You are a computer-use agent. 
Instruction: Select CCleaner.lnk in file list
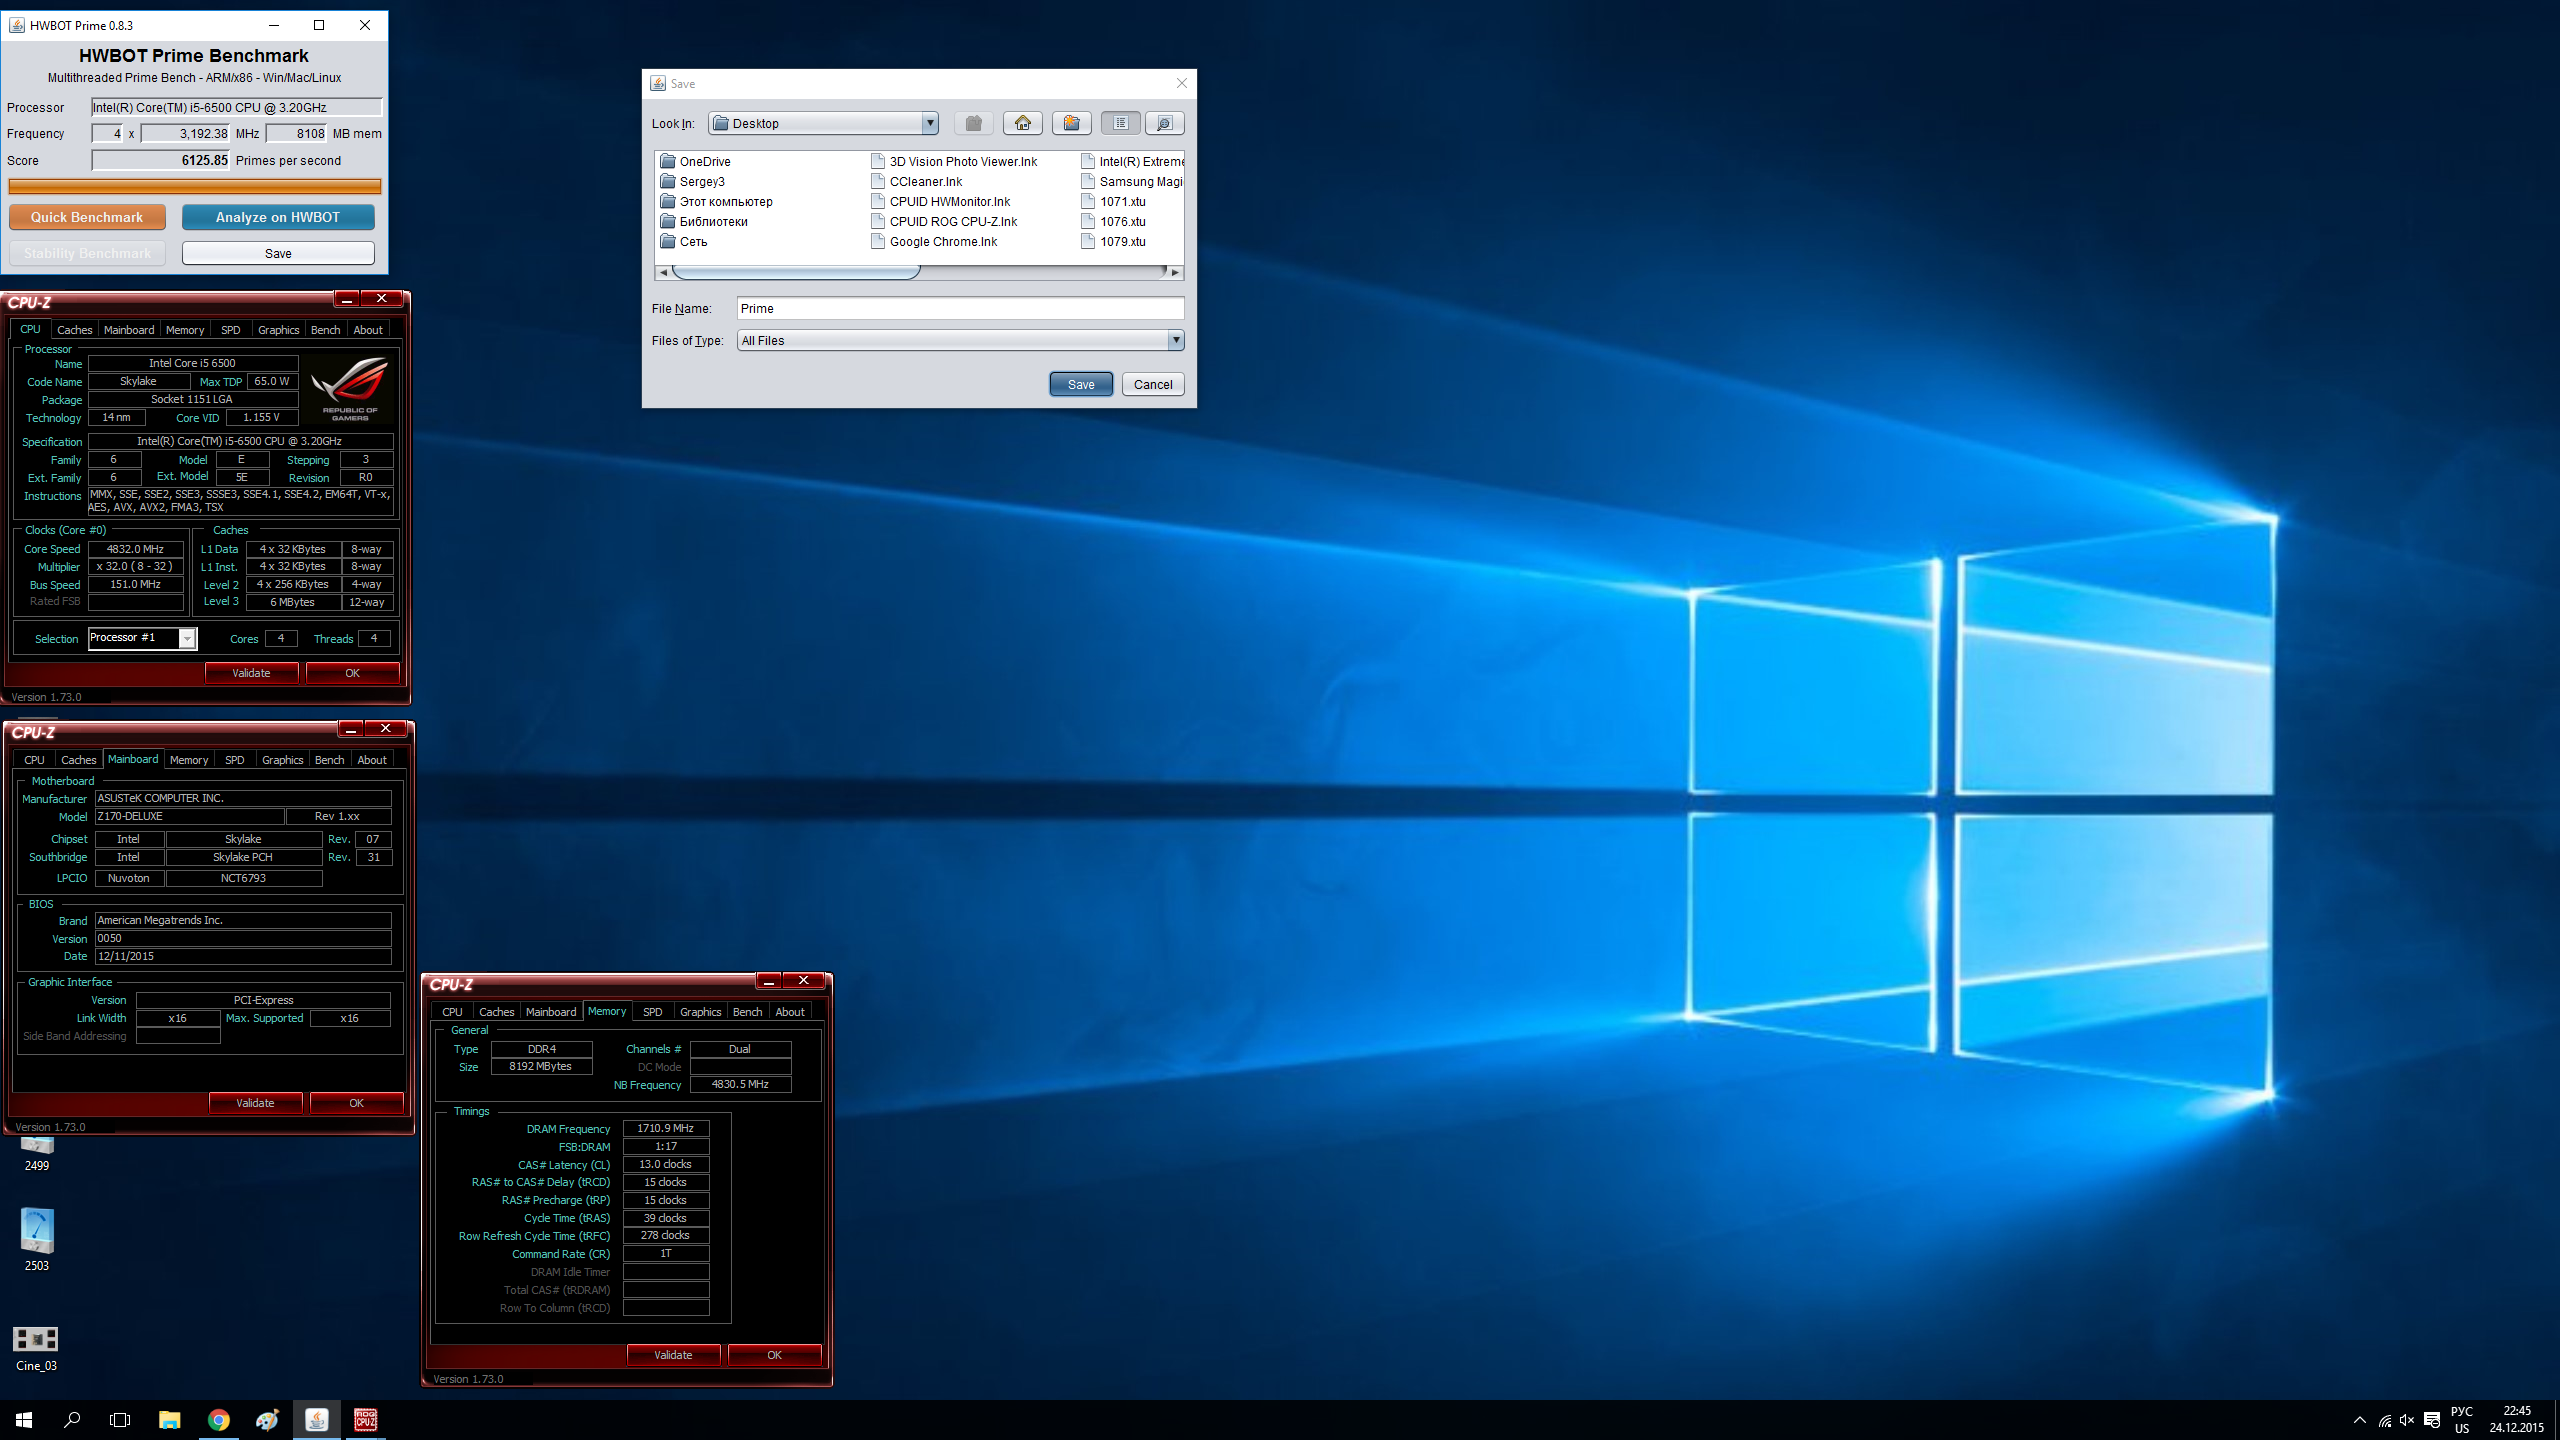click(916, 181)
